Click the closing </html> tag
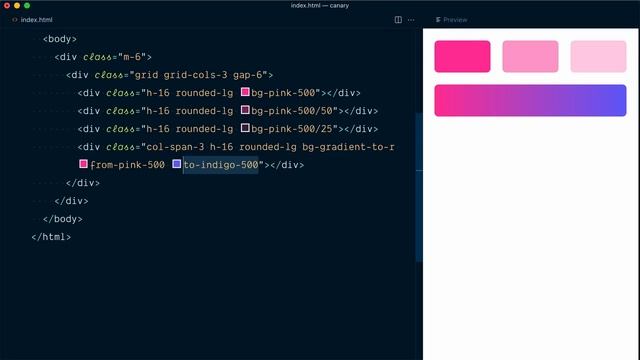This screenshot has height=360, width=640. (x=51, y=237)
